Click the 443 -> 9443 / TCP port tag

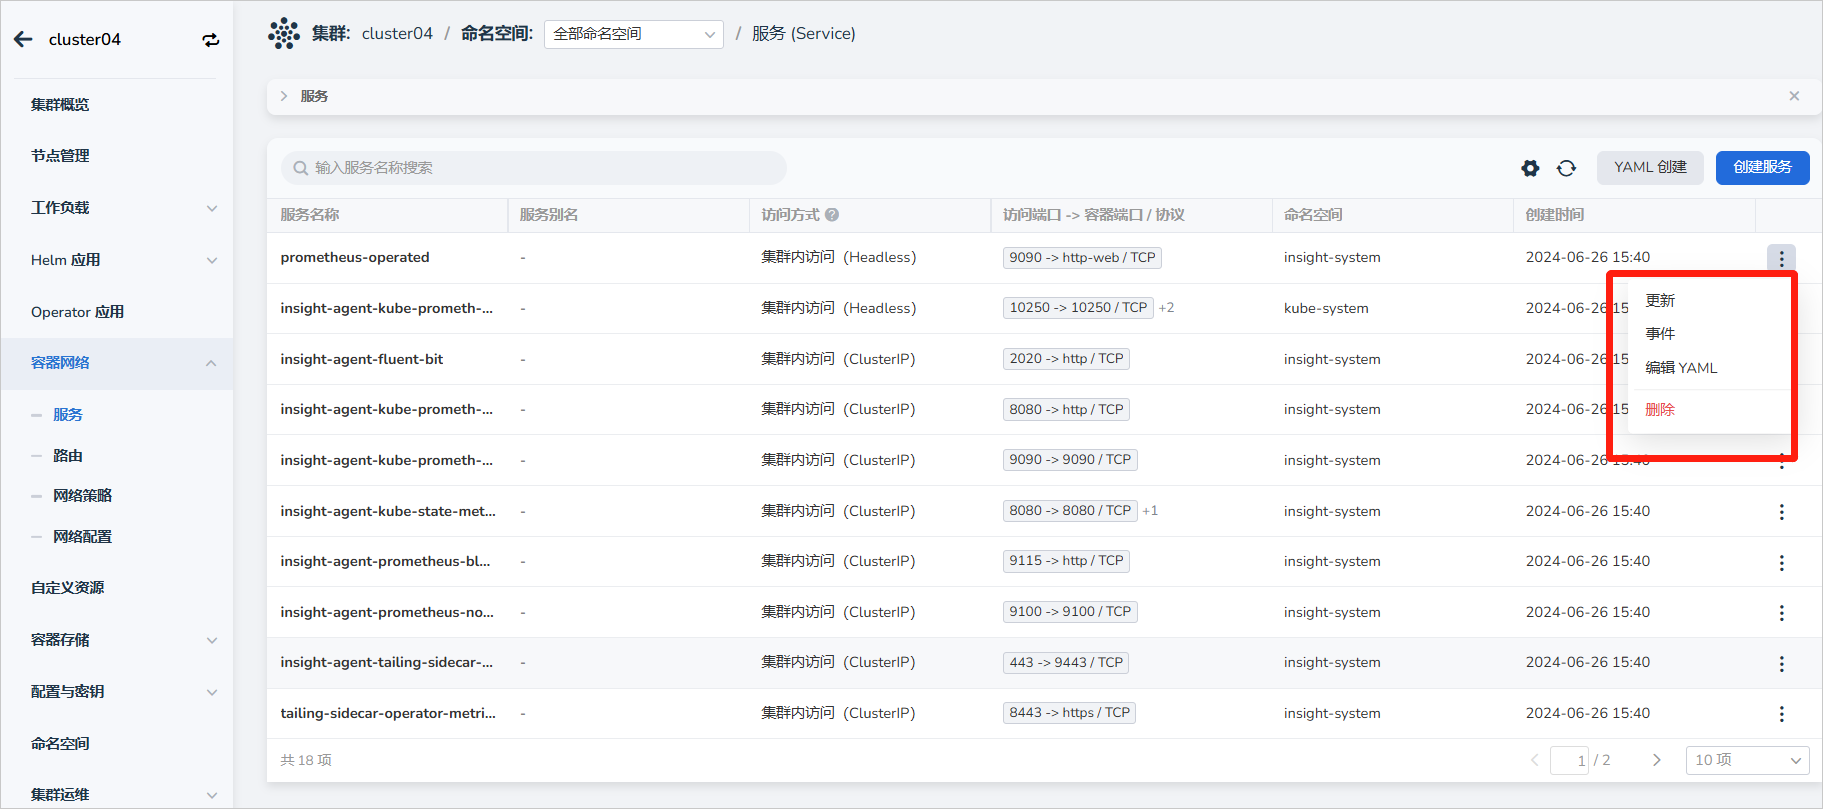click(1066, 663)
